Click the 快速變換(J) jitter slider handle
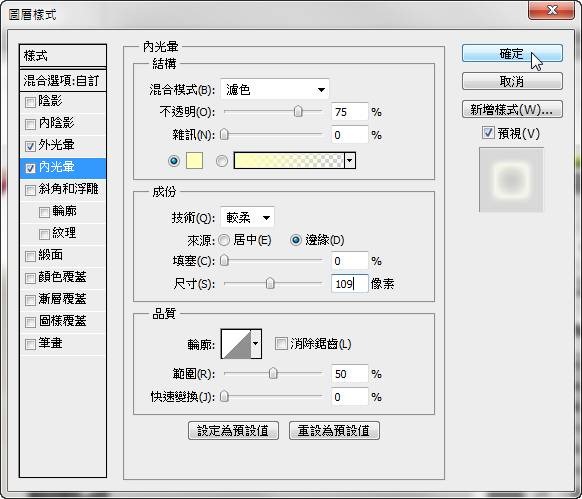This screenshot has height=499, width=582. pos(224,396)
